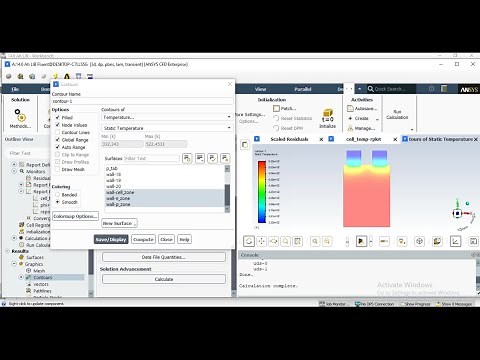Click the Manage activities icon

click(350, 128)
